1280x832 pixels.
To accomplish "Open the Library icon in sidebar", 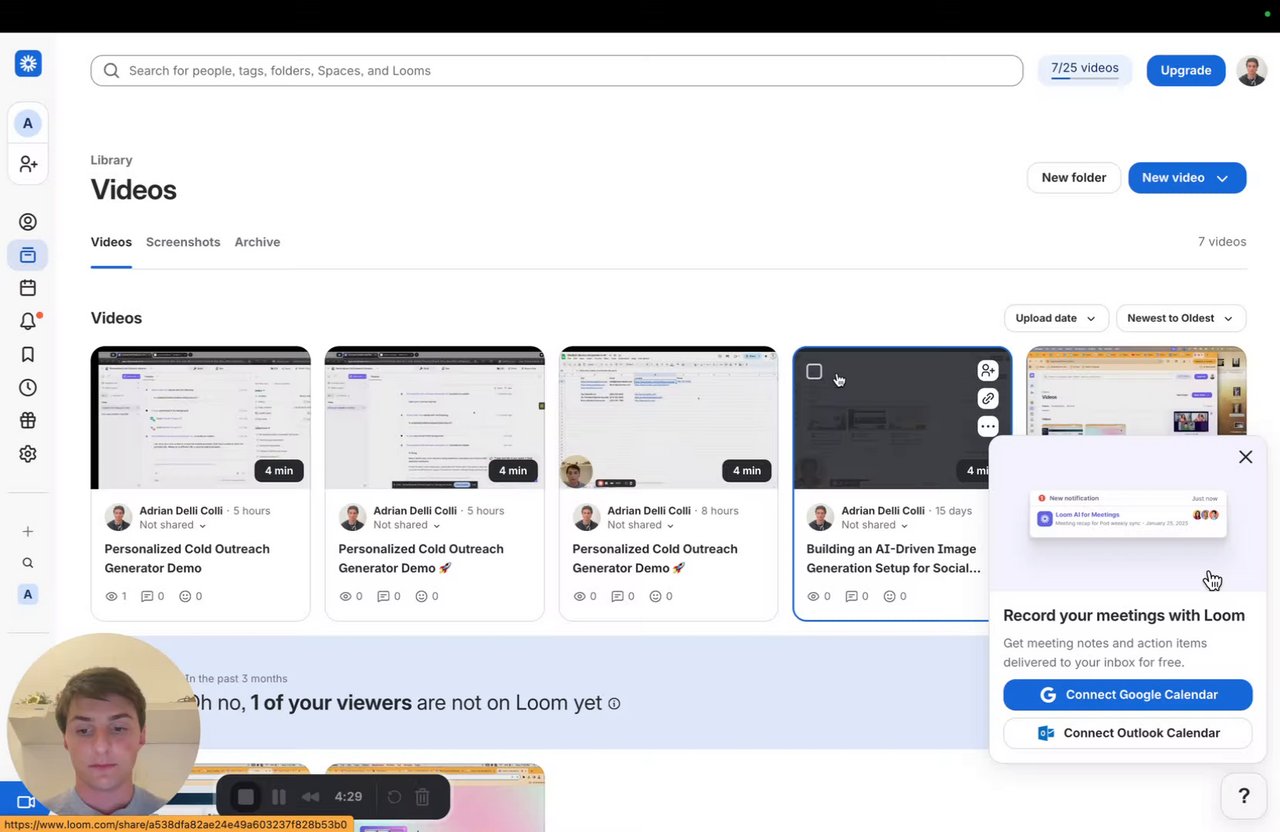I will coord(28,255).
